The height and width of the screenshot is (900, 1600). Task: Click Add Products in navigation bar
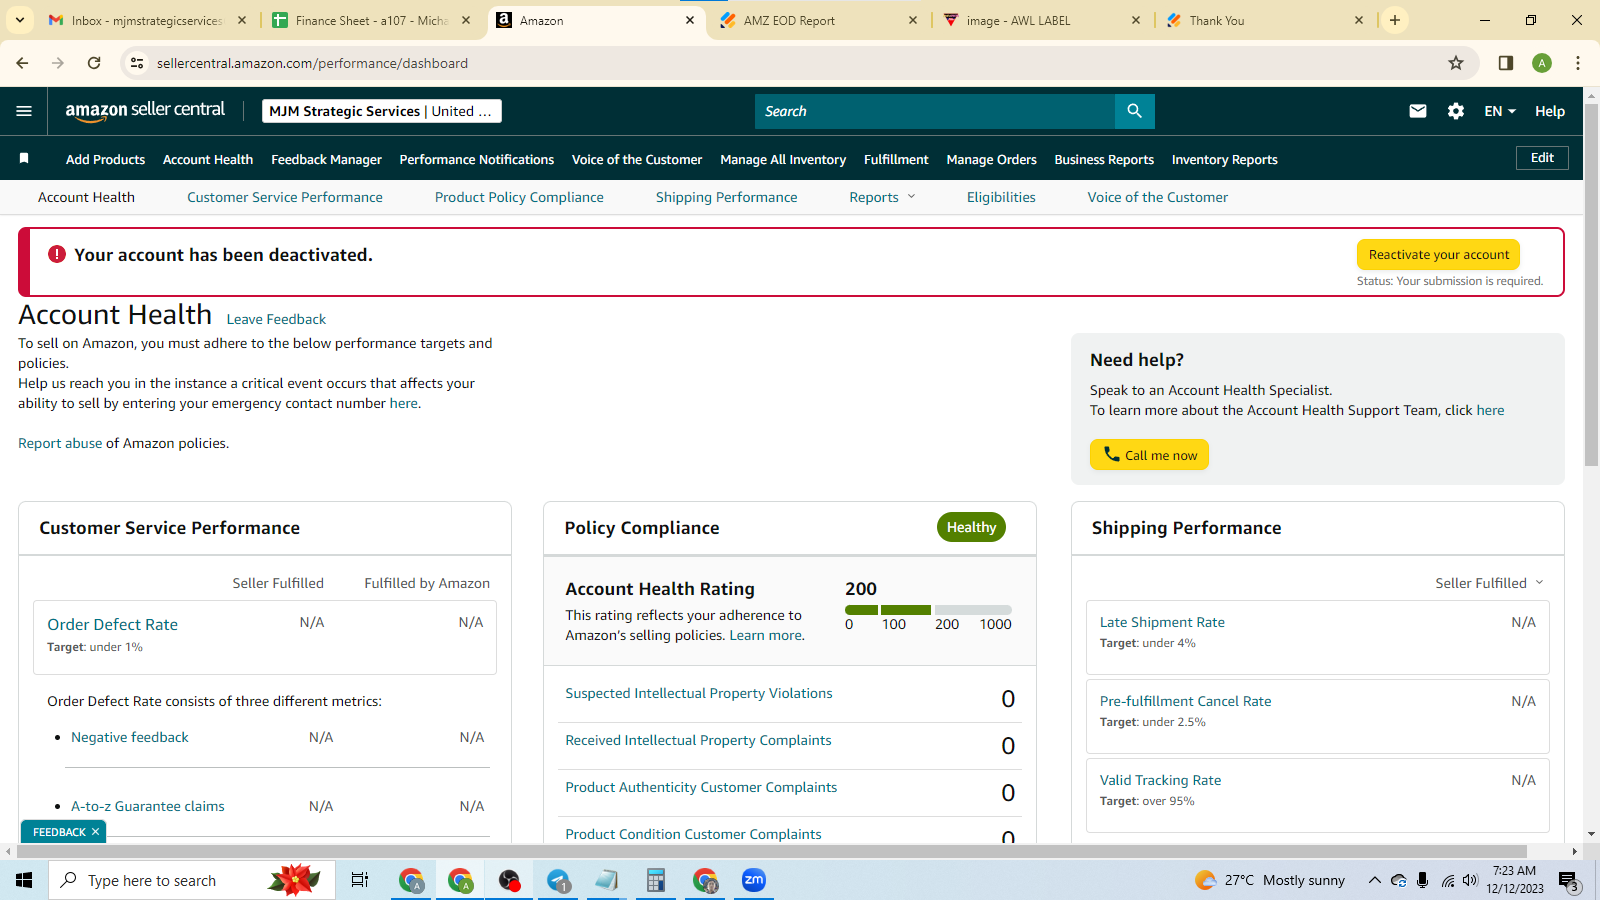(x=105, y=159)
